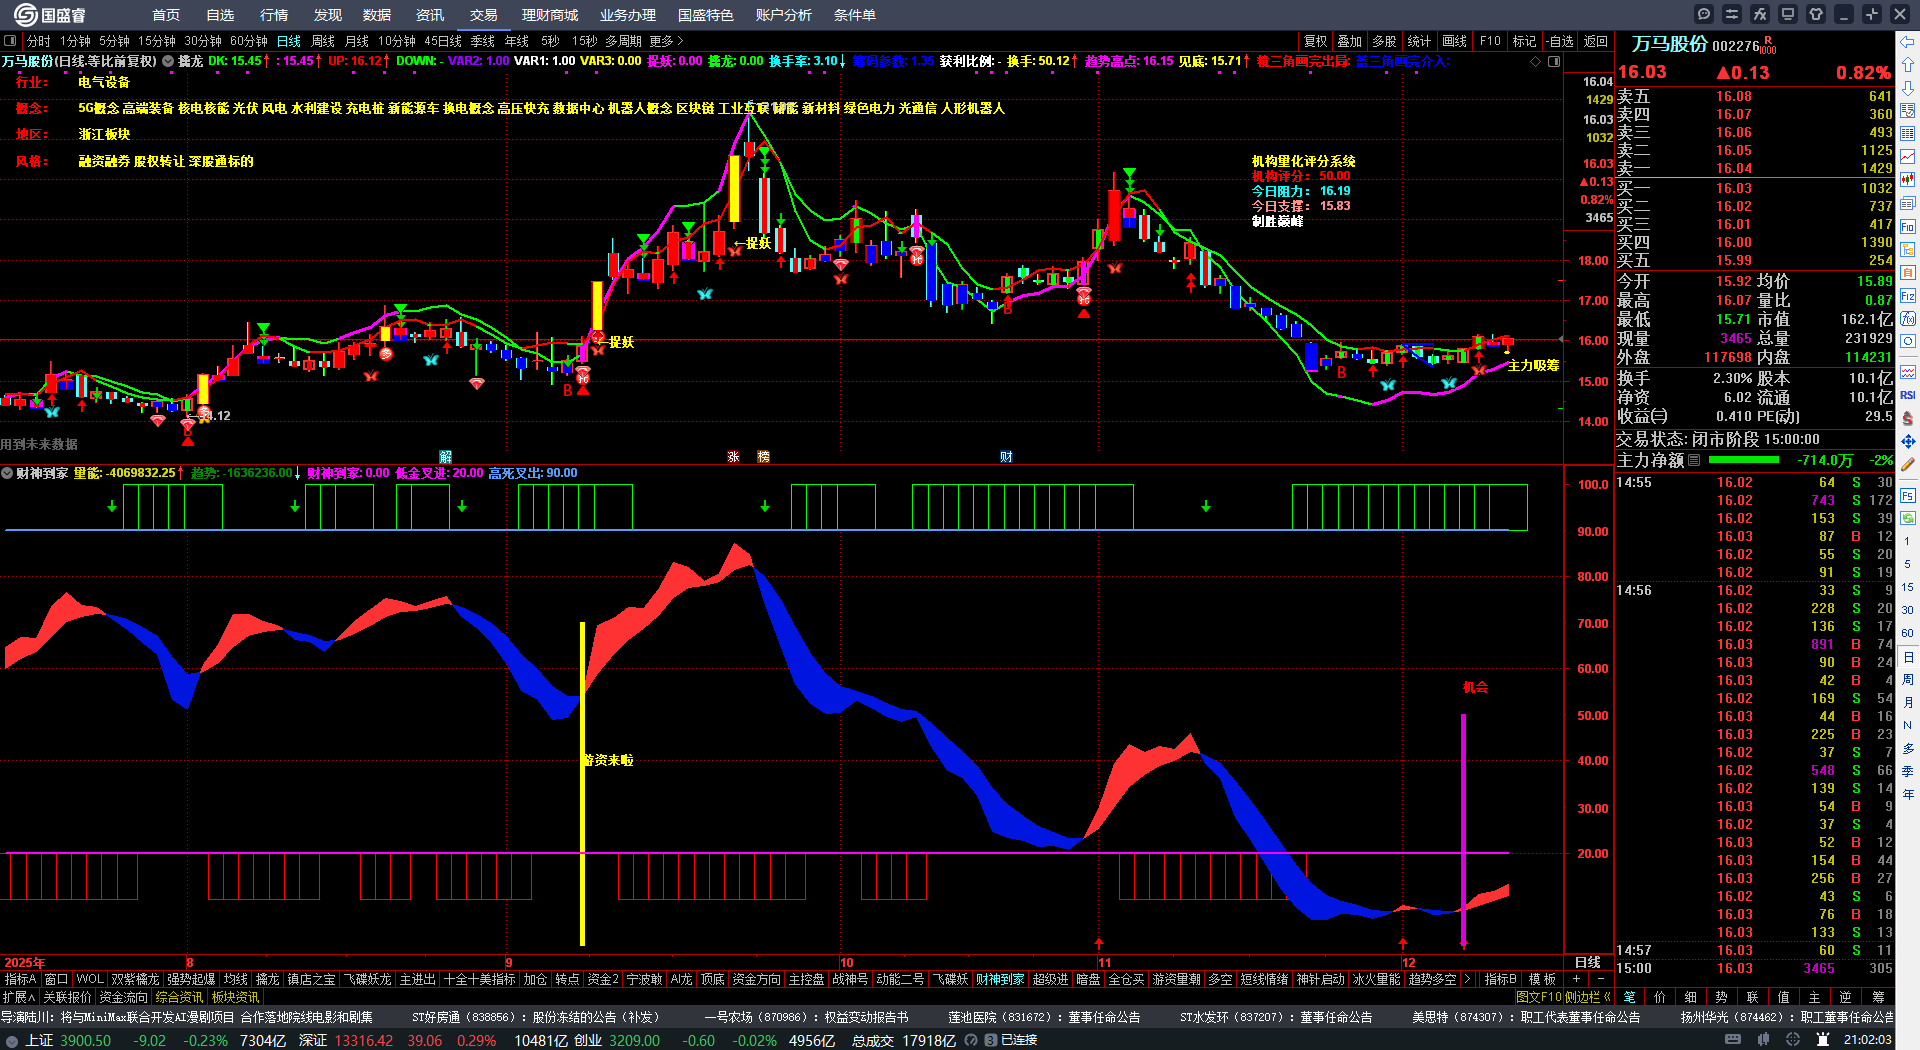
Task: Click the 综合资讯 news button
Action: pos(179,997)
